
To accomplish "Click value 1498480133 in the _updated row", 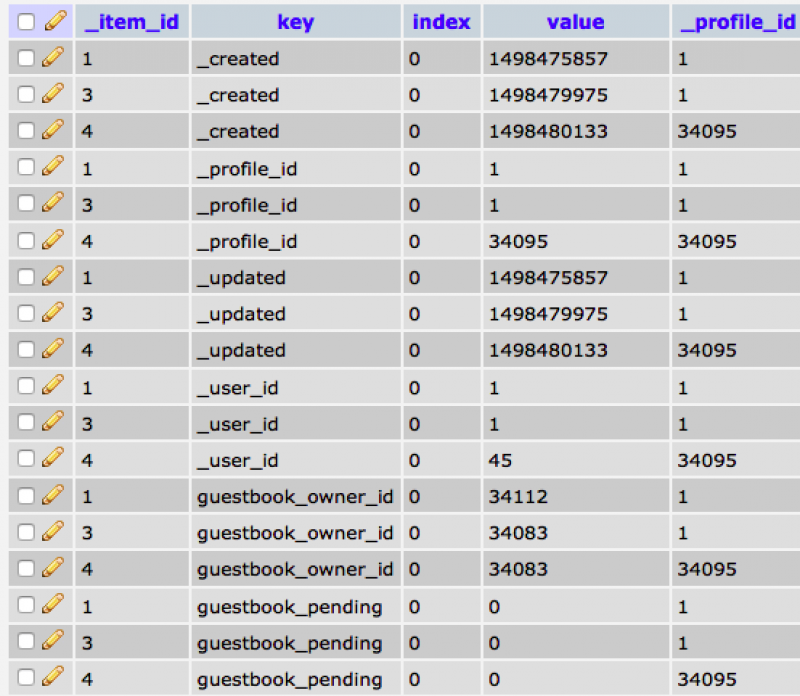I will tap(548, 350).
